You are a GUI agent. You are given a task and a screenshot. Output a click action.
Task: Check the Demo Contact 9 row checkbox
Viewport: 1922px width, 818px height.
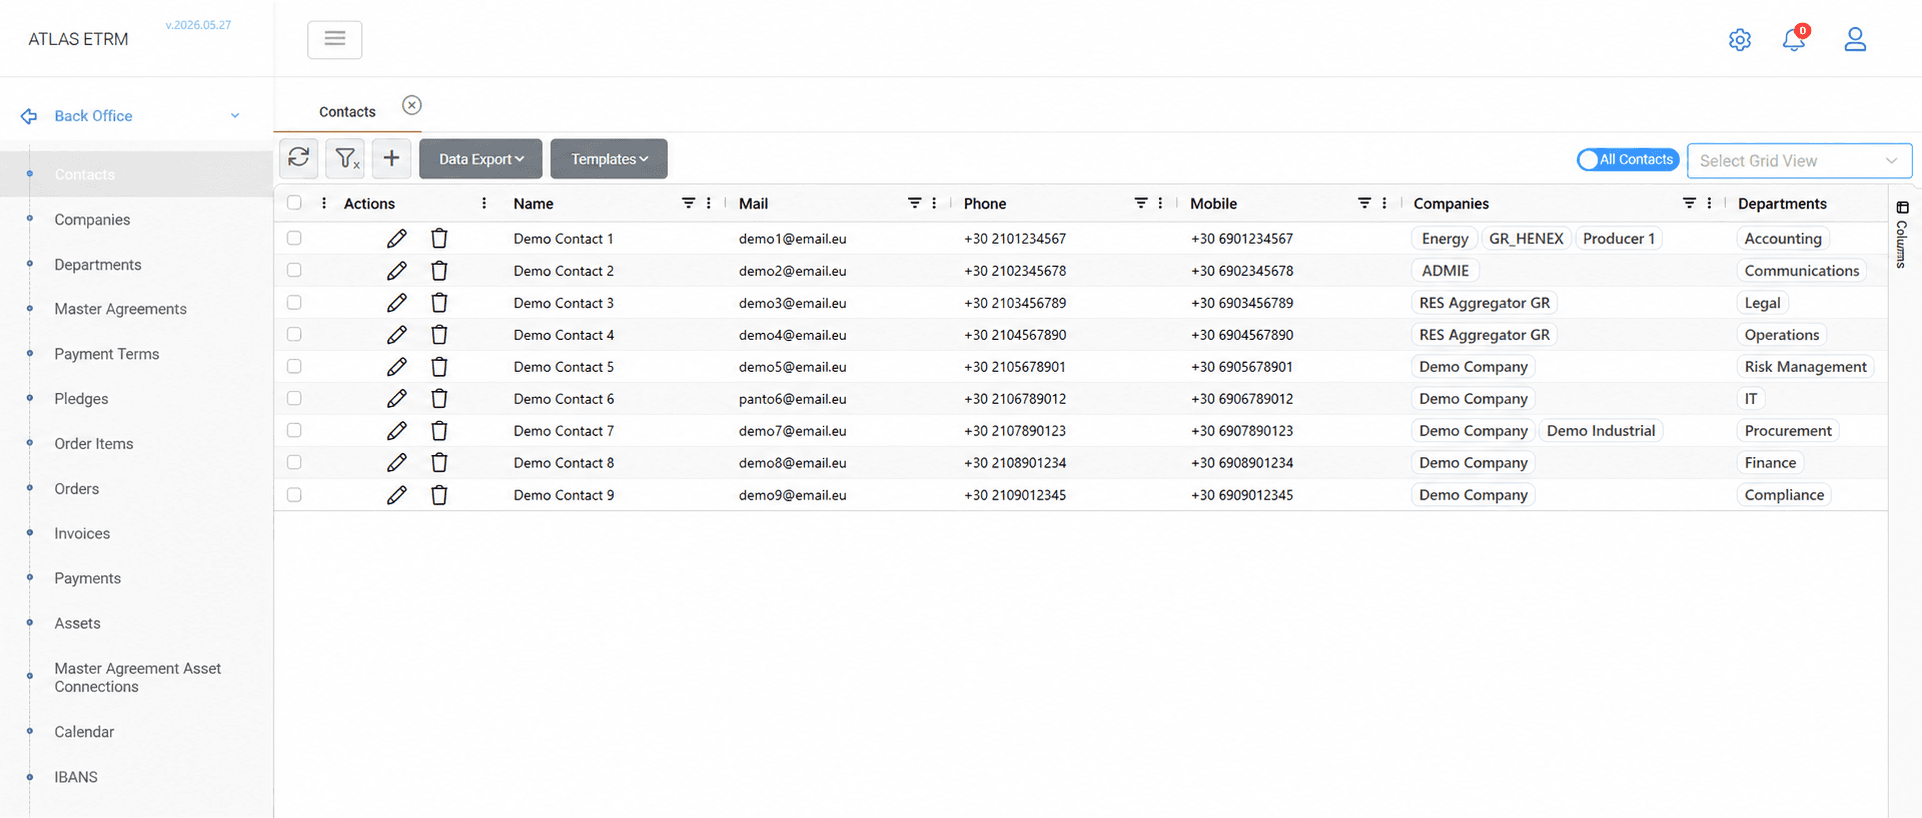[x=294, y=494]
